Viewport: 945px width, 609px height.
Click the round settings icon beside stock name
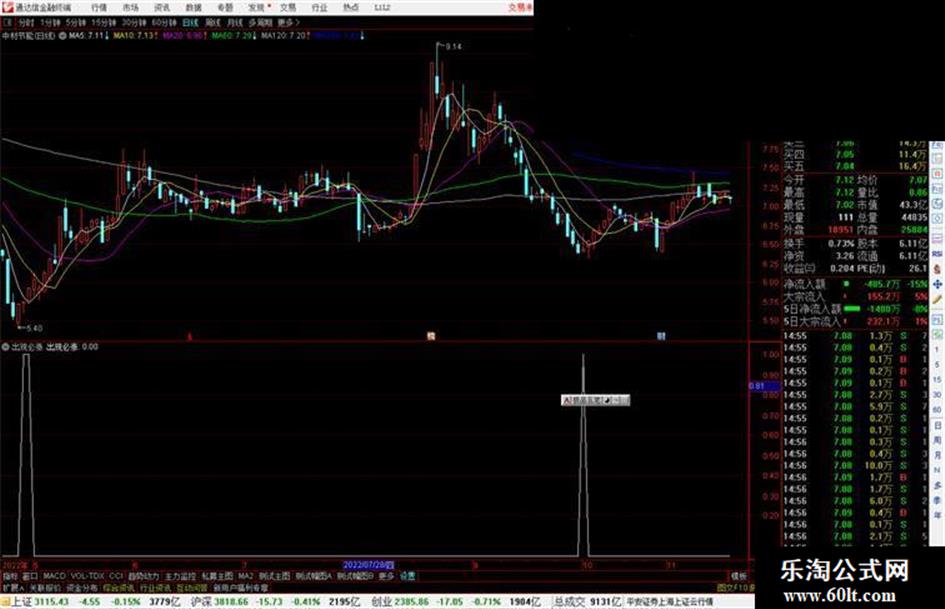point(63,36)
